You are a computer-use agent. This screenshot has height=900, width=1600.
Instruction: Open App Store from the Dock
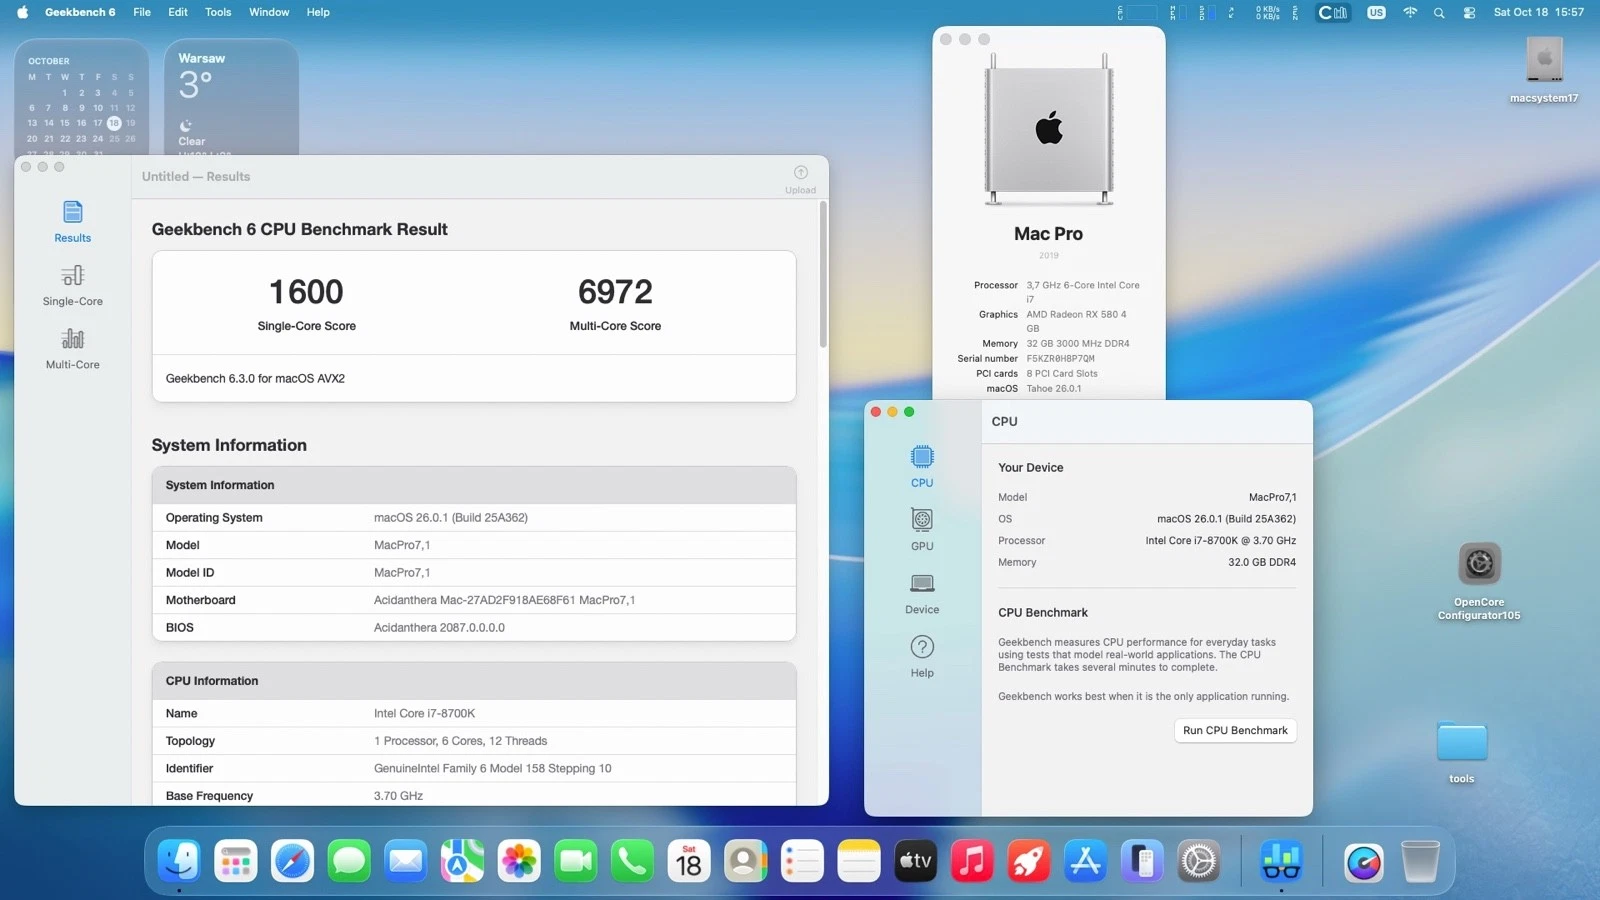point(1086,861)
